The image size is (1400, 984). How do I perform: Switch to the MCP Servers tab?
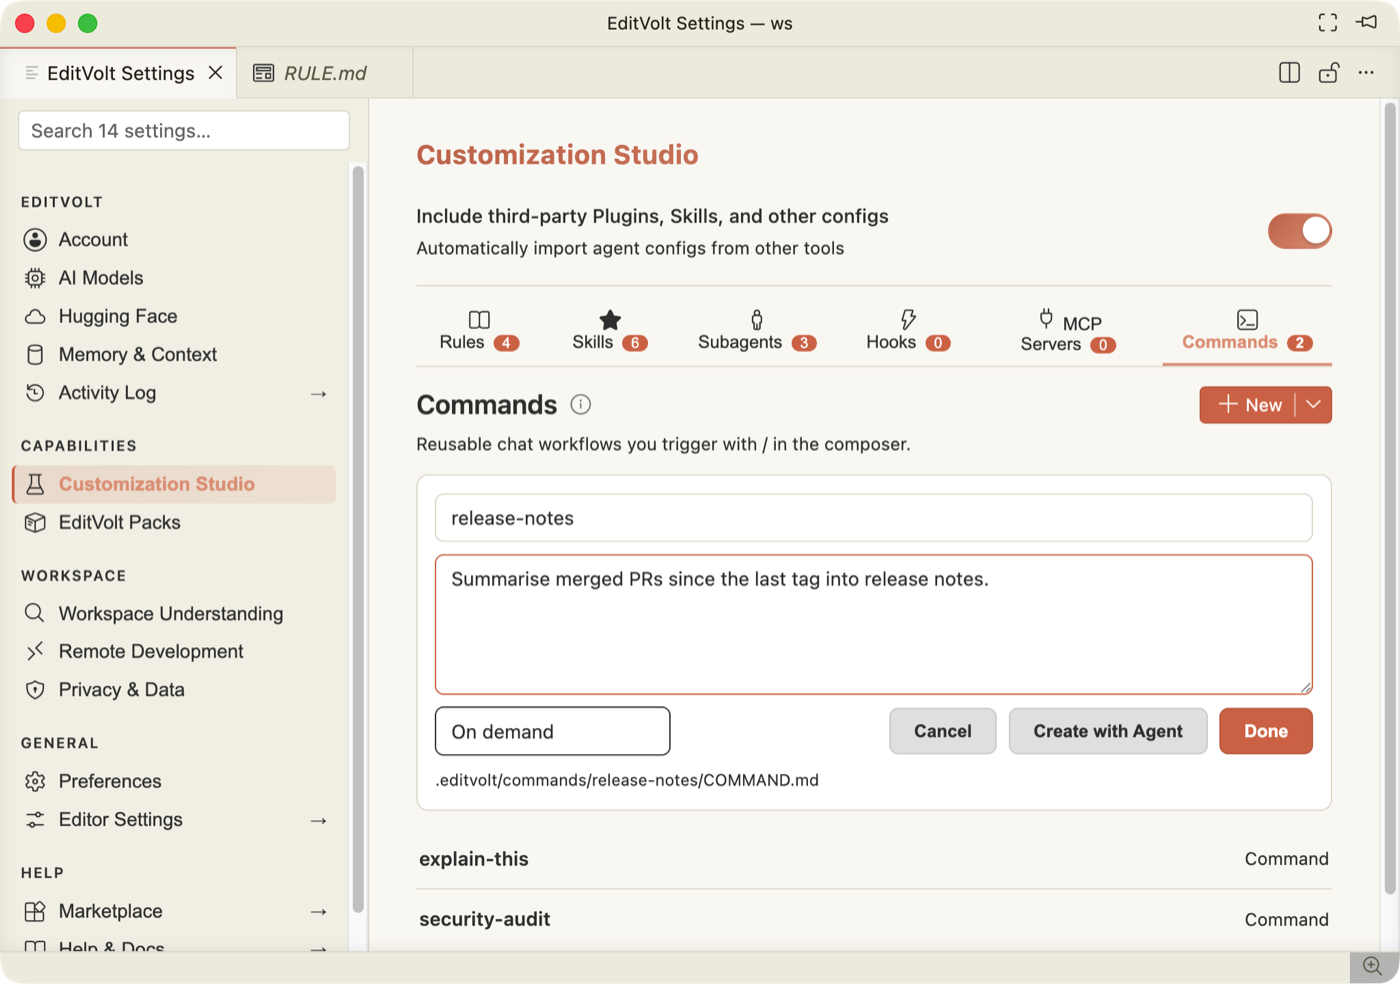[x=1068, y=331]
